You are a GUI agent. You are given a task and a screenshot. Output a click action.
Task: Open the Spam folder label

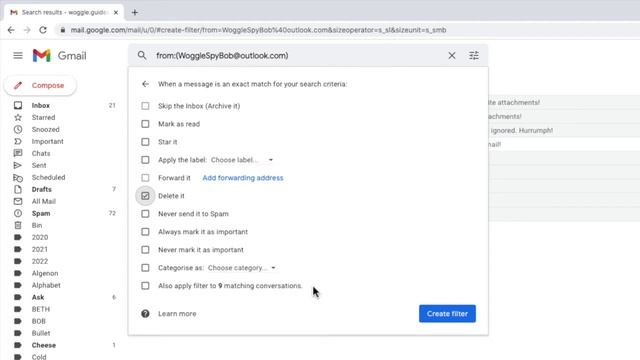(41, 213)
